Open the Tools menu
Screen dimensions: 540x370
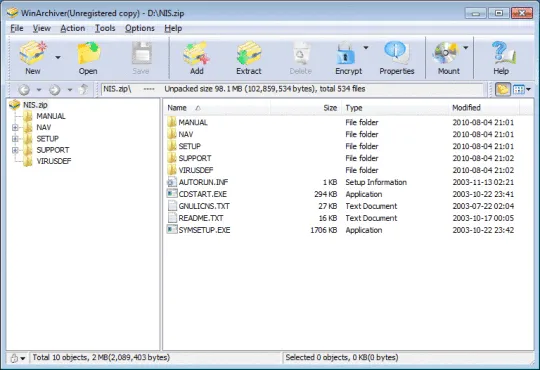point(105,28)
